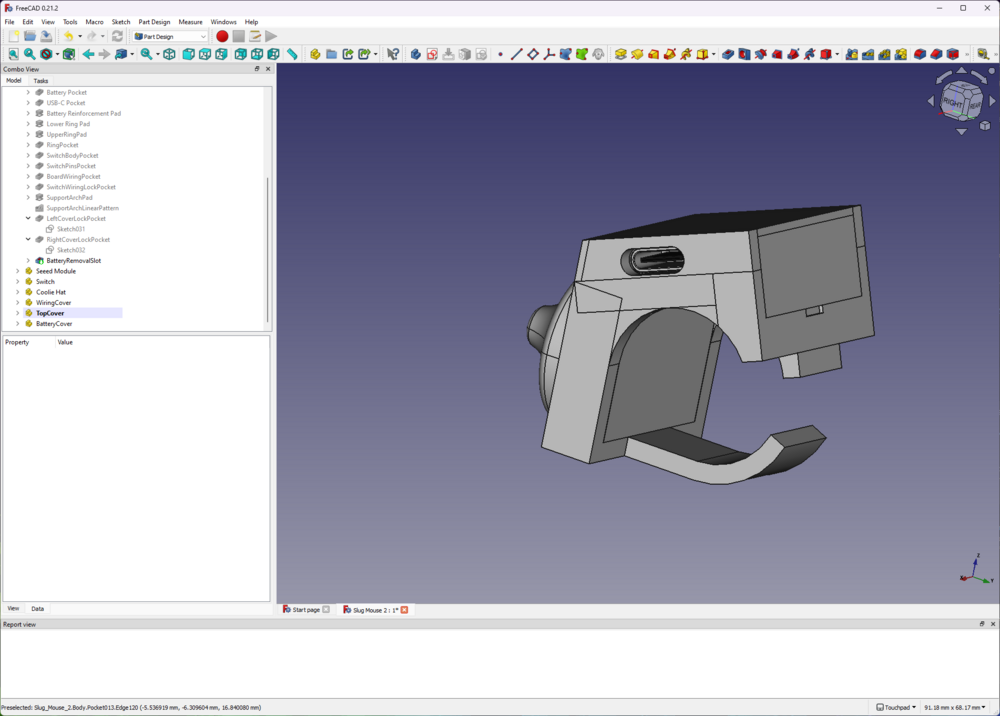Expand the Seeed Module body
Screen dimensions: 1000x716
tap(17, 271)
